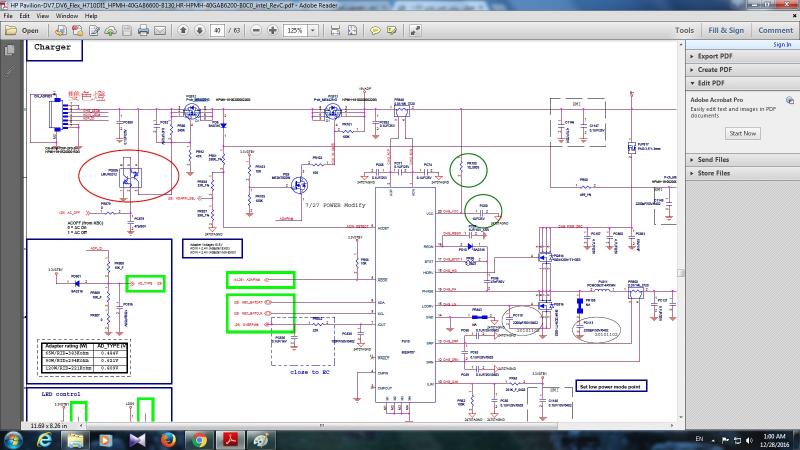Open Visual Studio from the taskbar
The width and height of the screenshot is (800, 450).
(137, 440)
